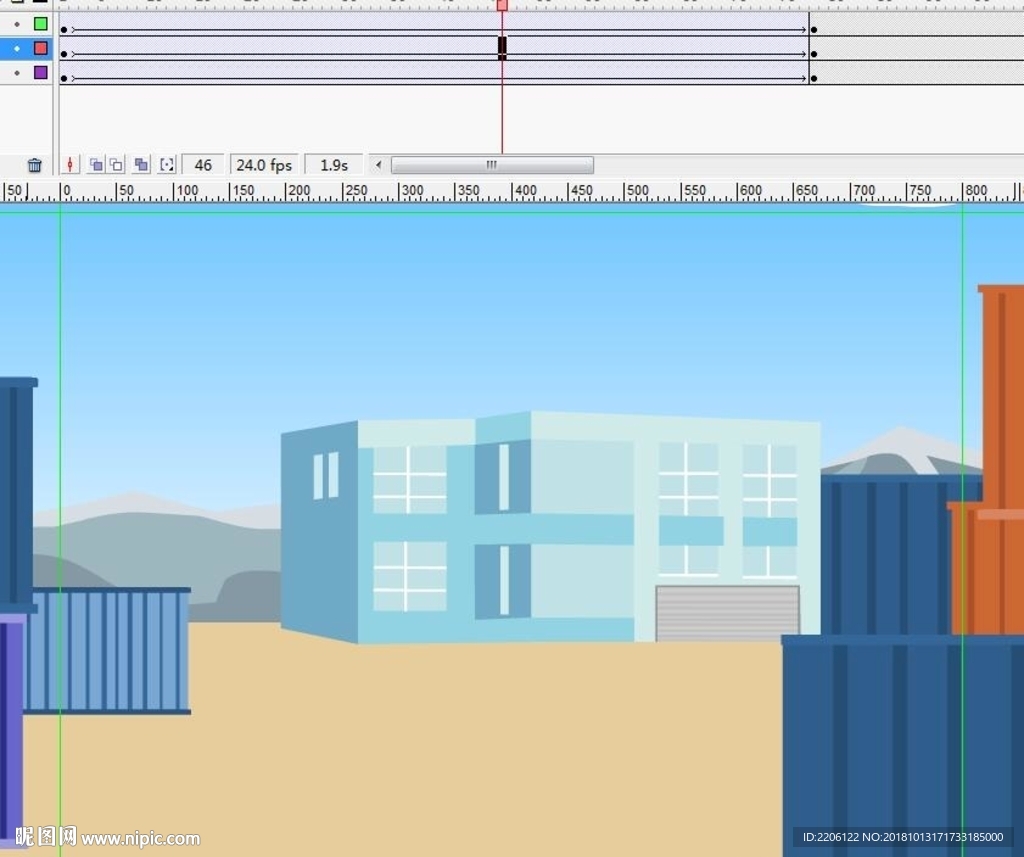
Task: Click the trash icon to delete layer
Action: tap(35, 165)
